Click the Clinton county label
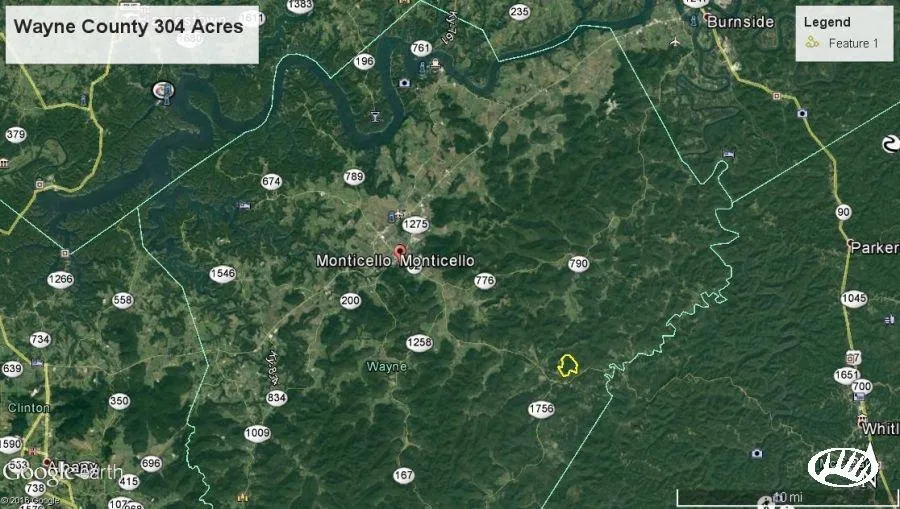This screenshot has height=509, width=900. coord(29,407)
